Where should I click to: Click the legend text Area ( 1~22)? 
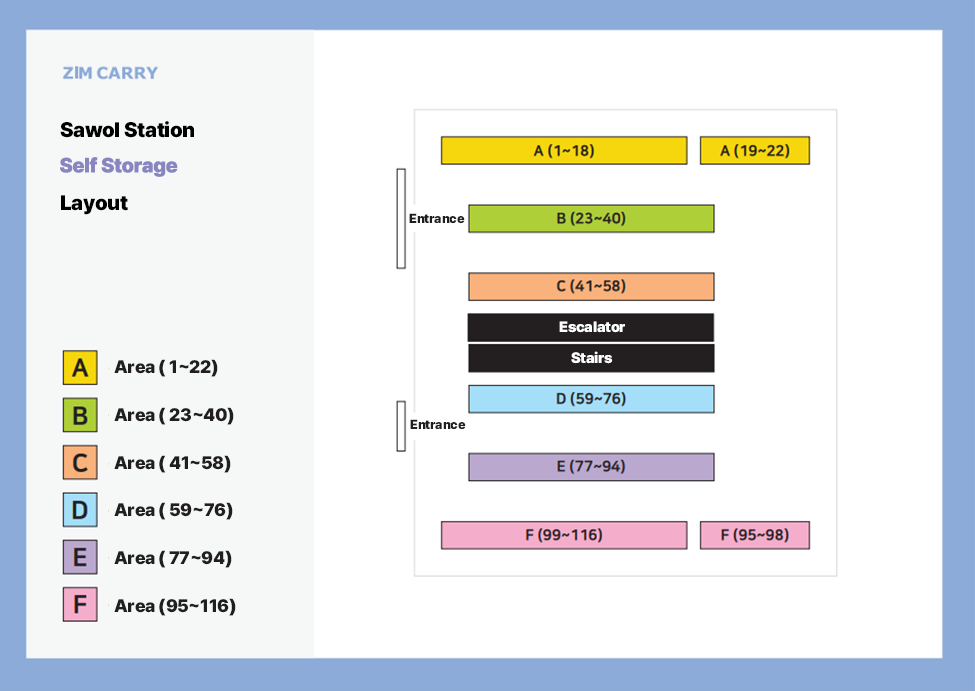pos(166,367)
